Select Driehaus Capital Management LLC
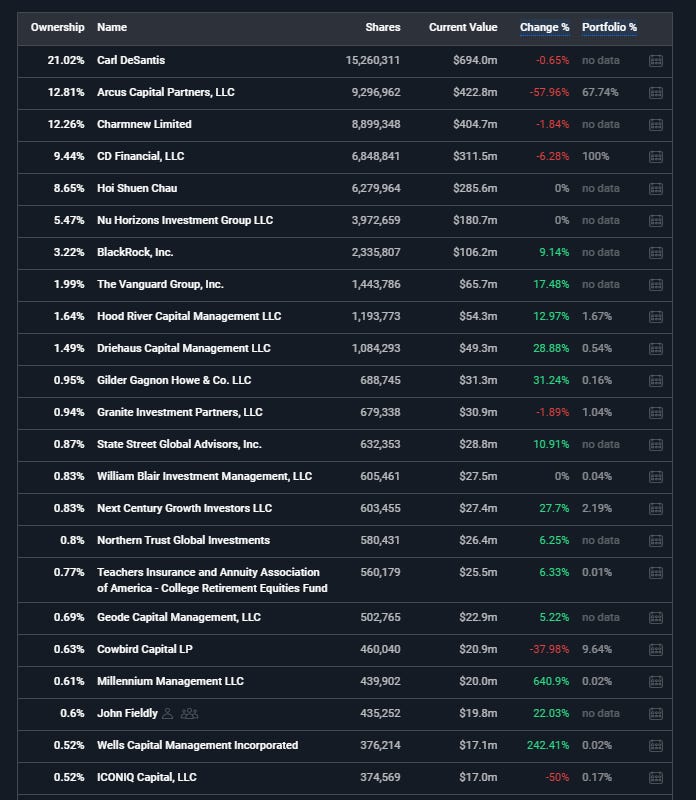The width and height of the screenshot is (696, 800). click(x=184, y=348)
